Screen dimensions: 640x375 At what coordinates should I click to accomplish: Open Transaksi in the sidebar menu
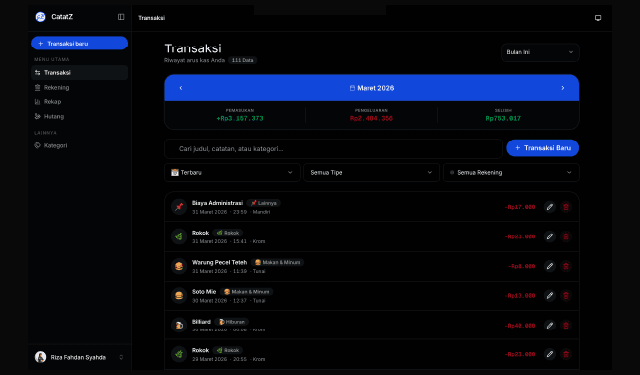pos(80,73)
